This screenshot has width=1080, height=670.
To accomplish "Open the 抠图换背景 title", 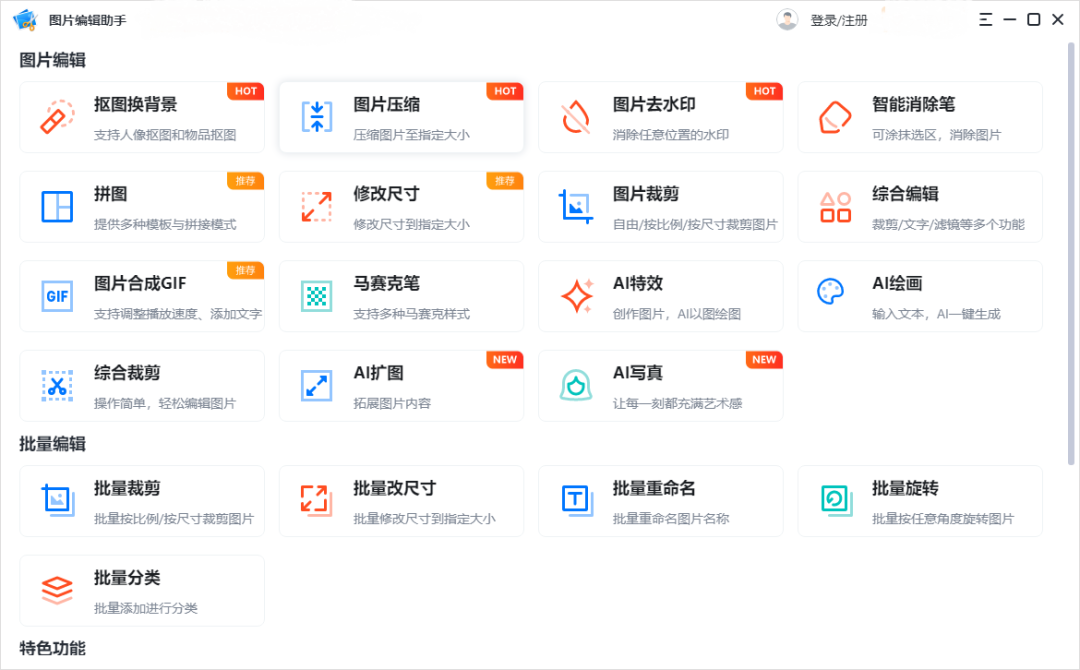I will click(x=136, y=104).
